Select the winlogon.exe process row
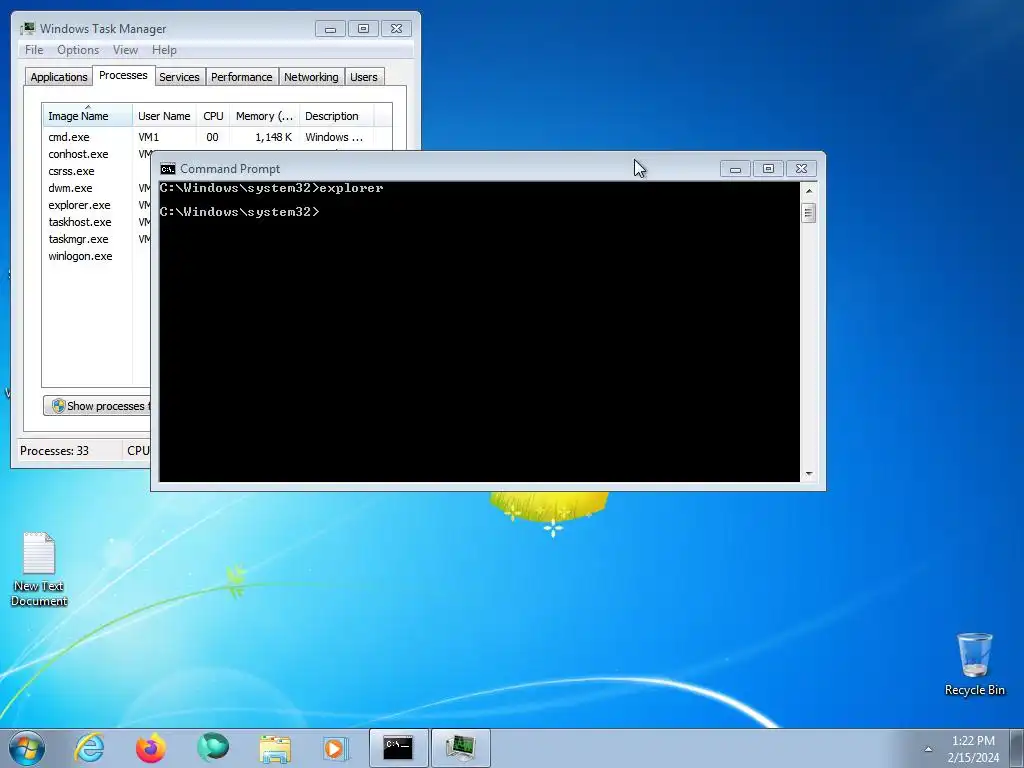The width and height of the screenshot is (1024, 768). (97, 256)
